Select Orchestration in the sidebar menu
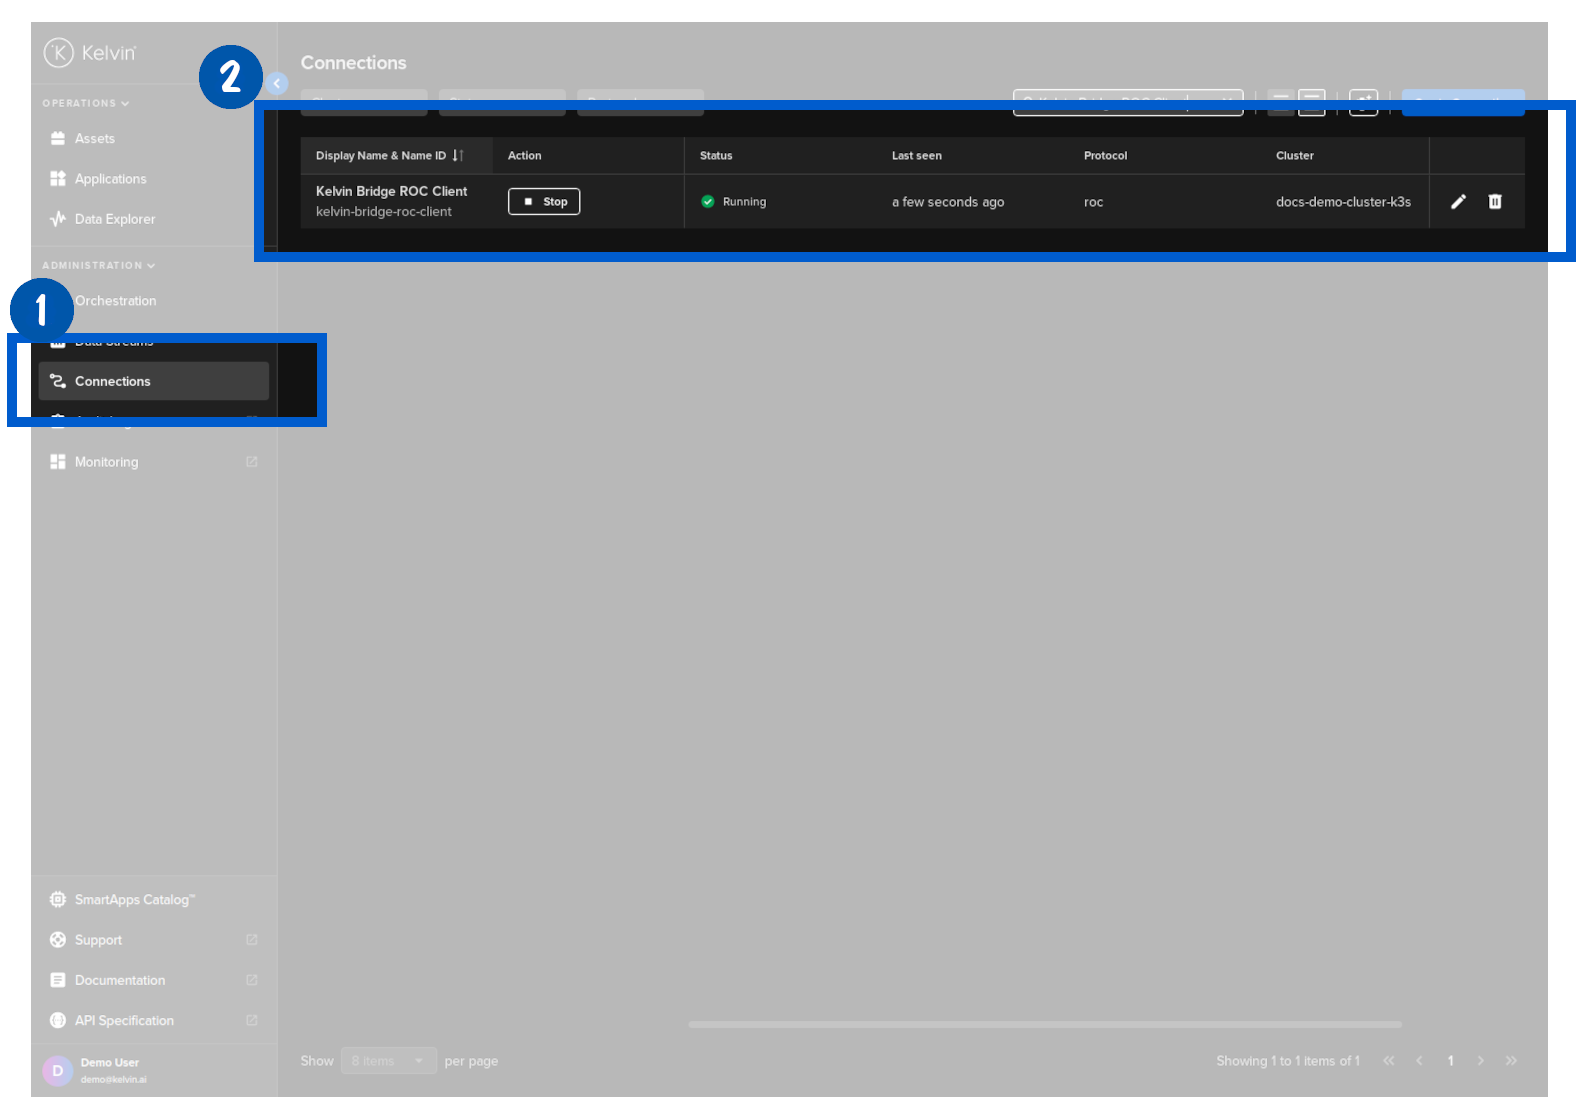Image resolution: width=1580 pixels, height=1120 pixels. coord(115,301)
